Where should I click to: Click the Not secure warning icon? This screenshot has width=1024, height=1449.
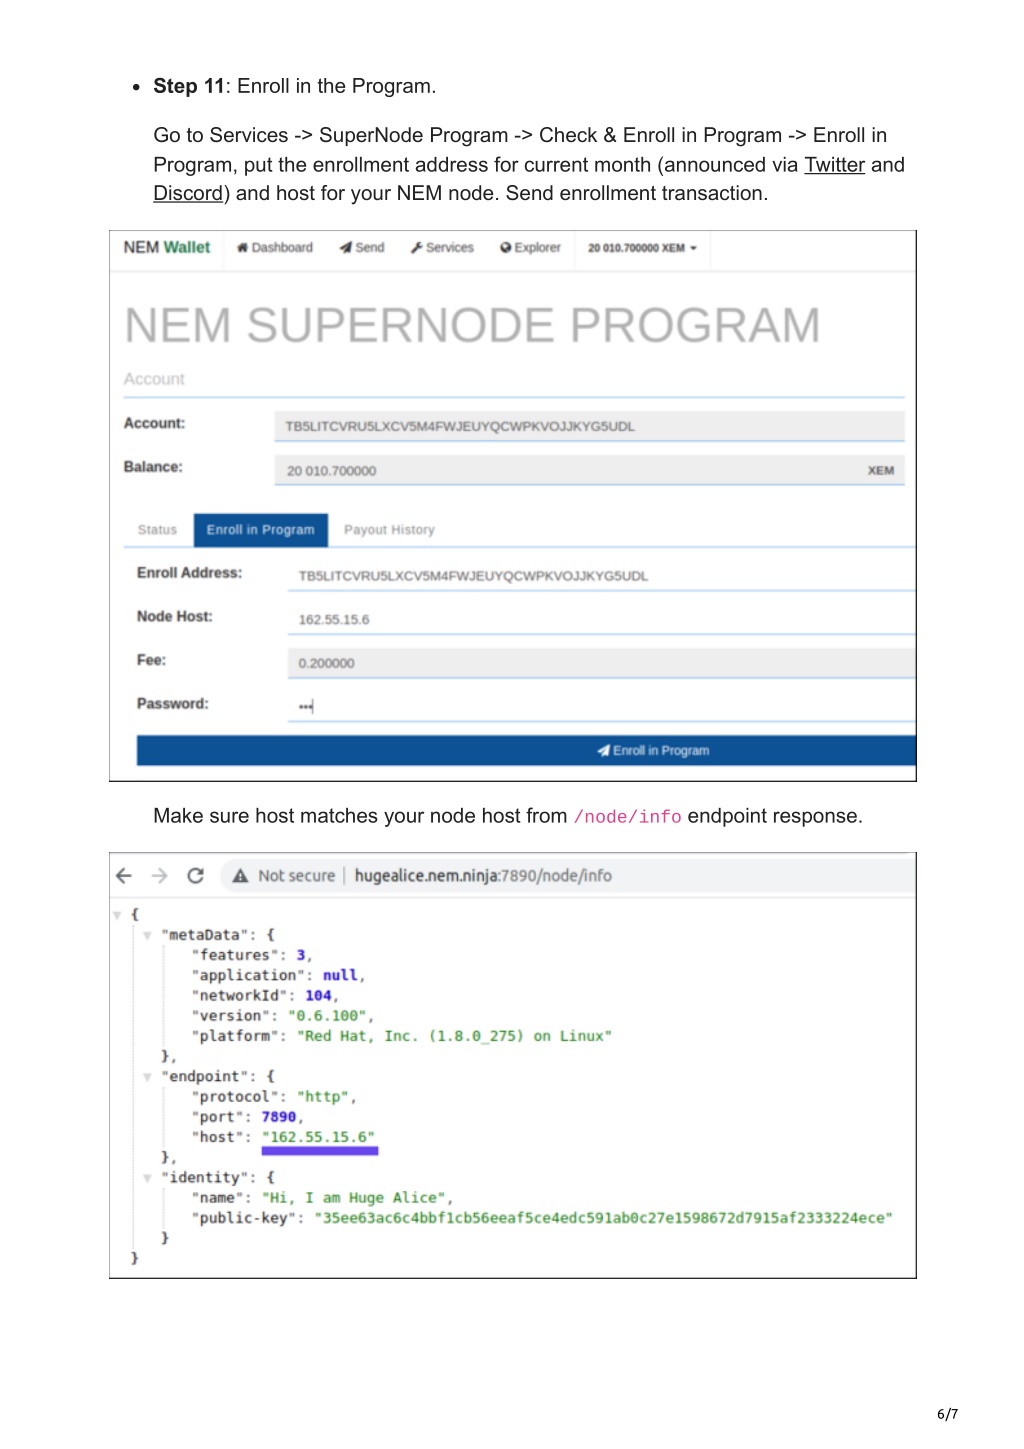(x=240, y=876)
